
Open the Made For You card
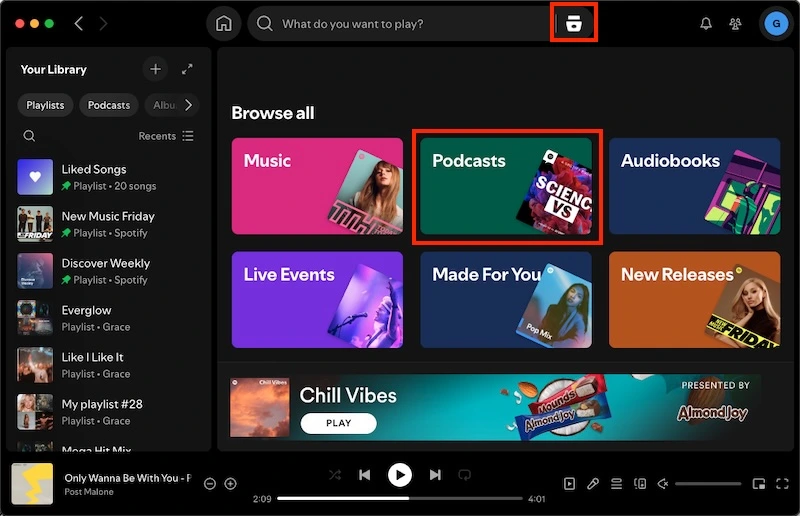coord(506,300)
